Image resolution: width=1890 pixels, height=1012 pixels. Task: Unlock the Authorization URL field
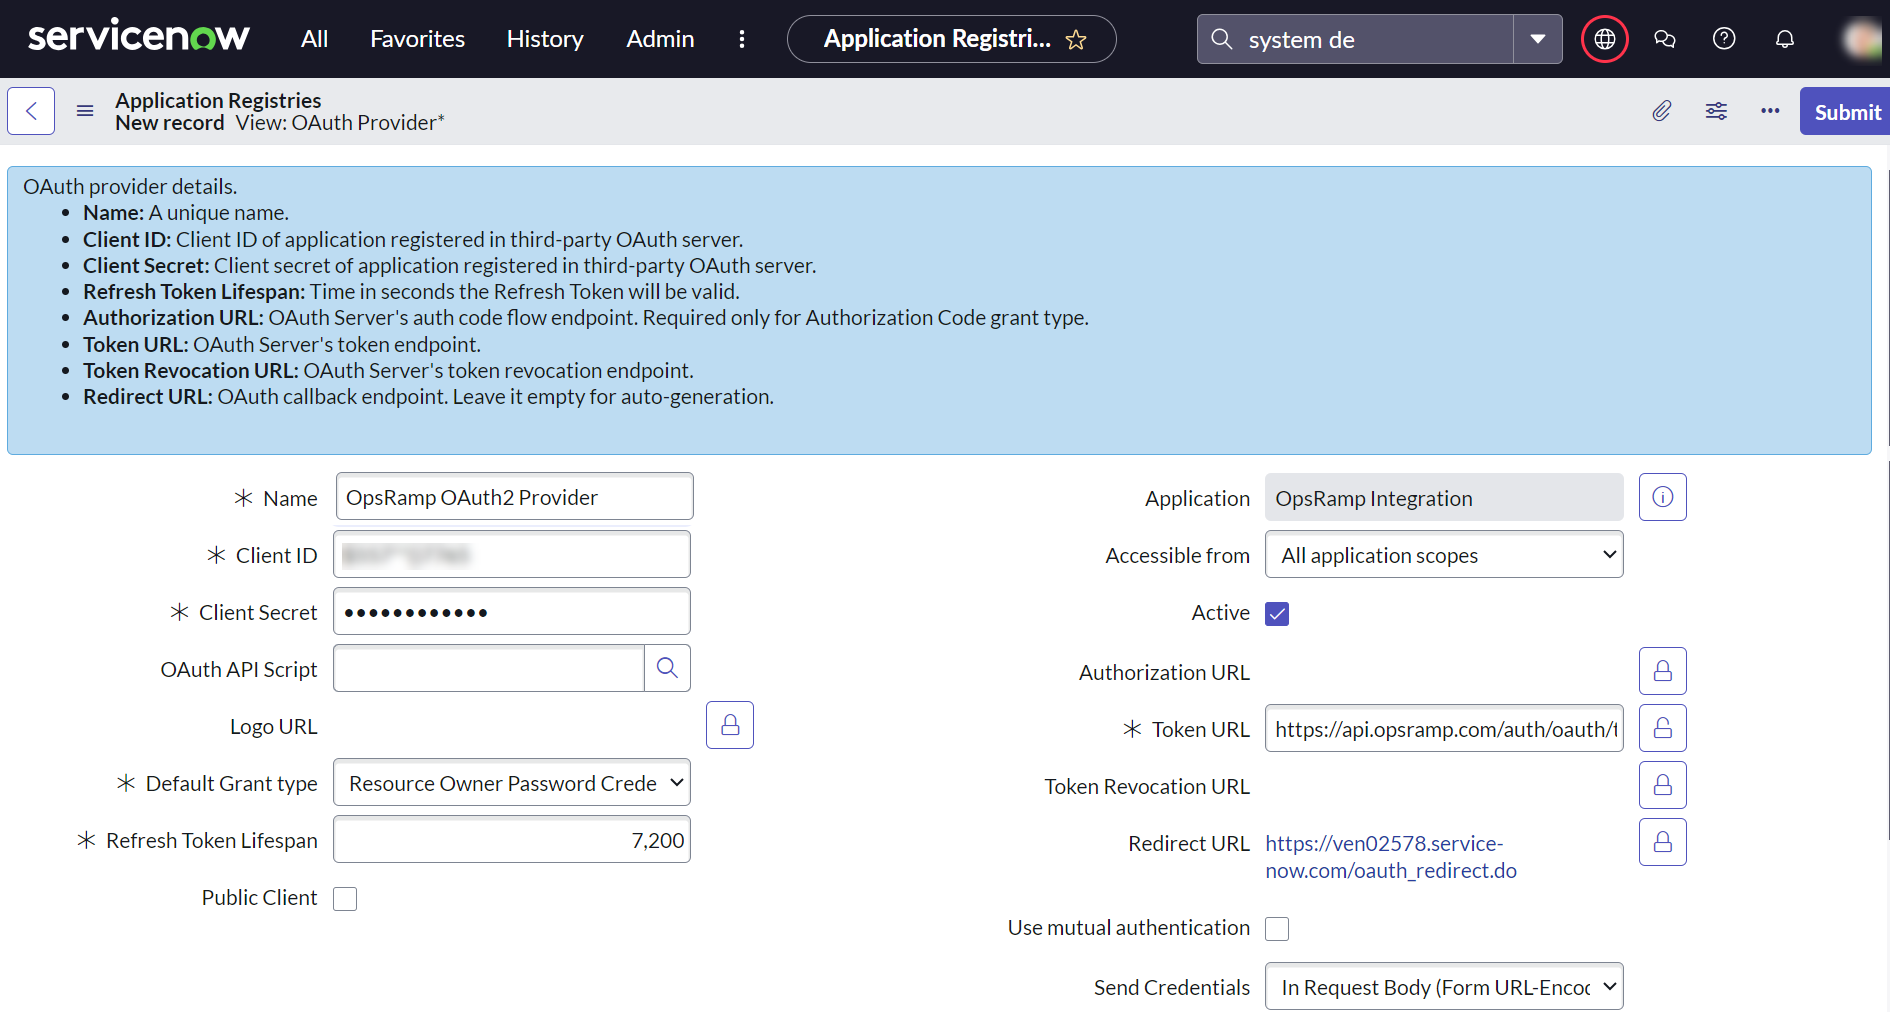(1663, 671)
